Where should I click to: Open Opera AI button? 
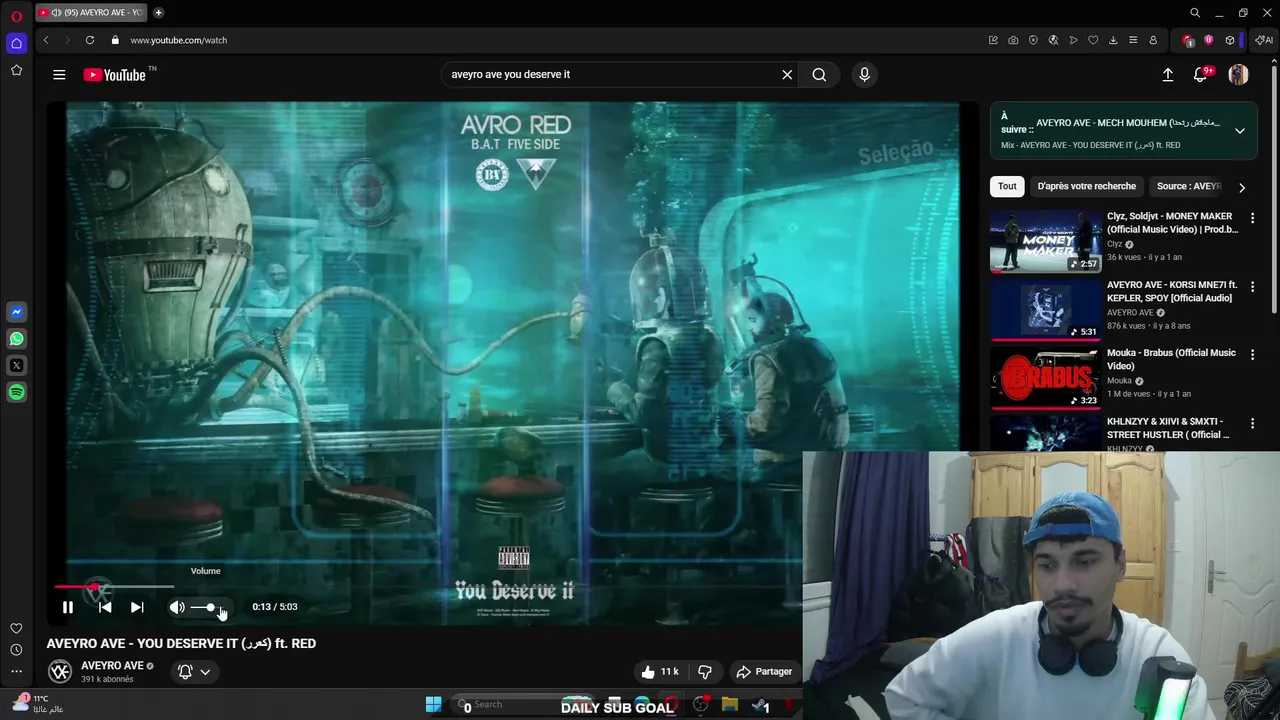click(x=1264, y=40)
